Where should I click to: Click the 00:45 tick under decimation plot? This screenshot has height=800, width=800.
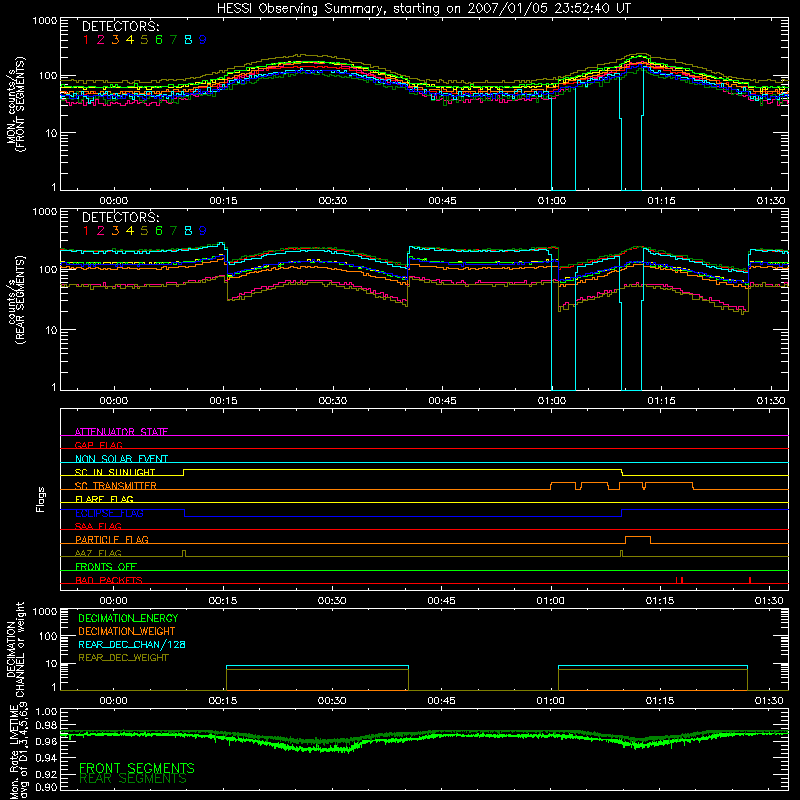coord(441,701)
